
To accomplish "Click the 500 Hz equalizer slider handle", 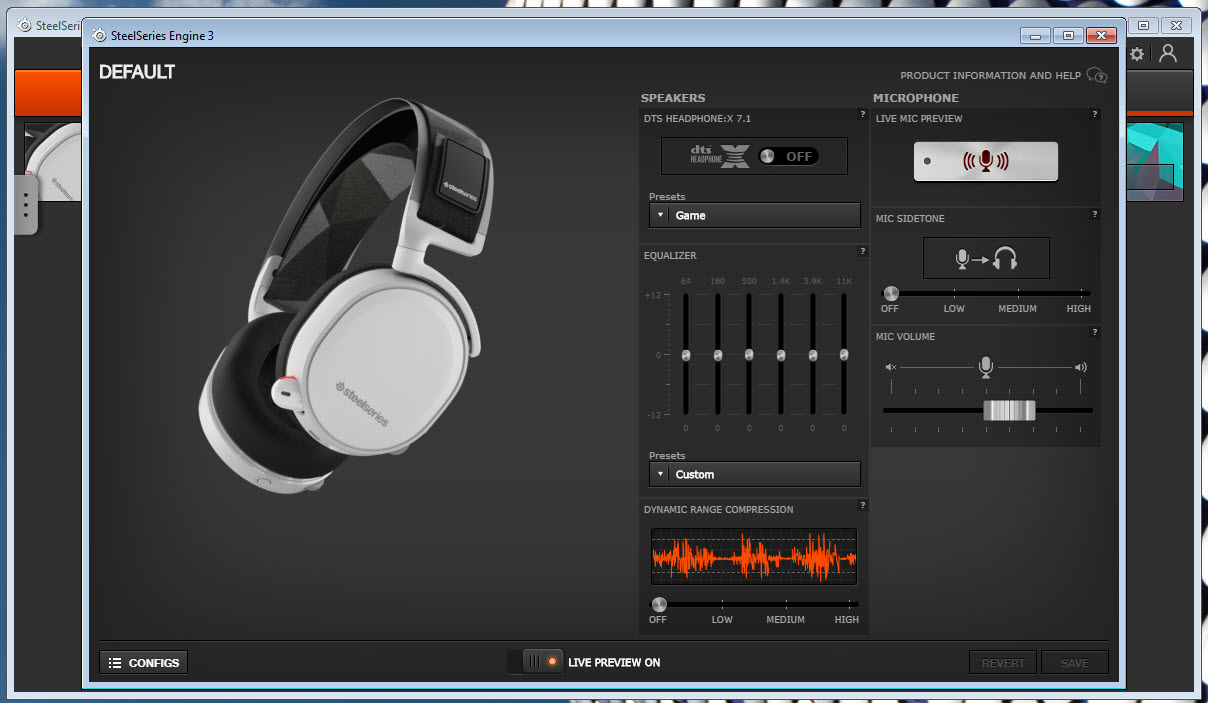I will (x=749, y=355).
